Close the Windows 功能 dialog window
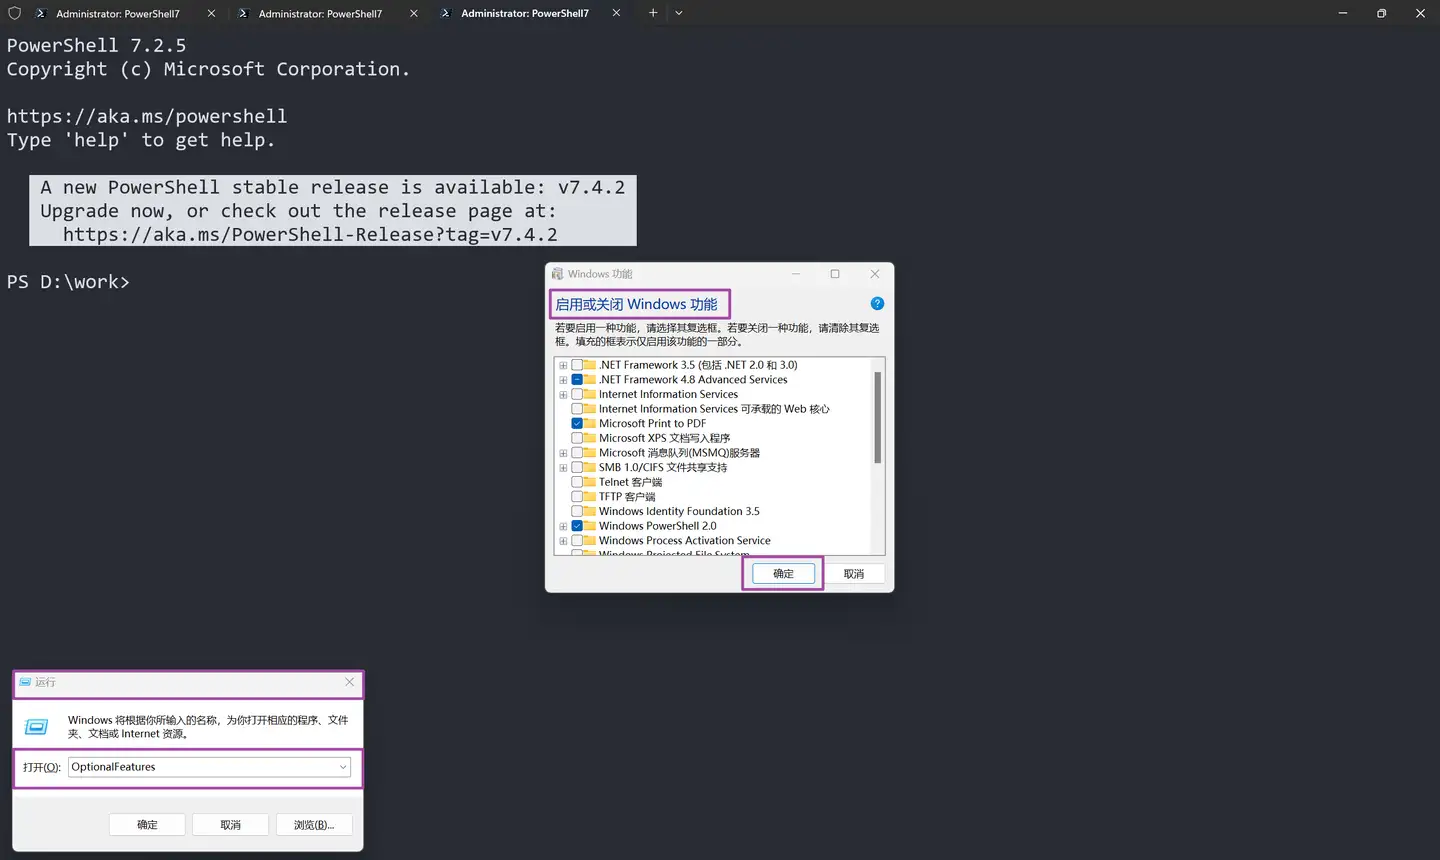The height and width of the screenshot is (860, 1440). click(x=875, y=274)
